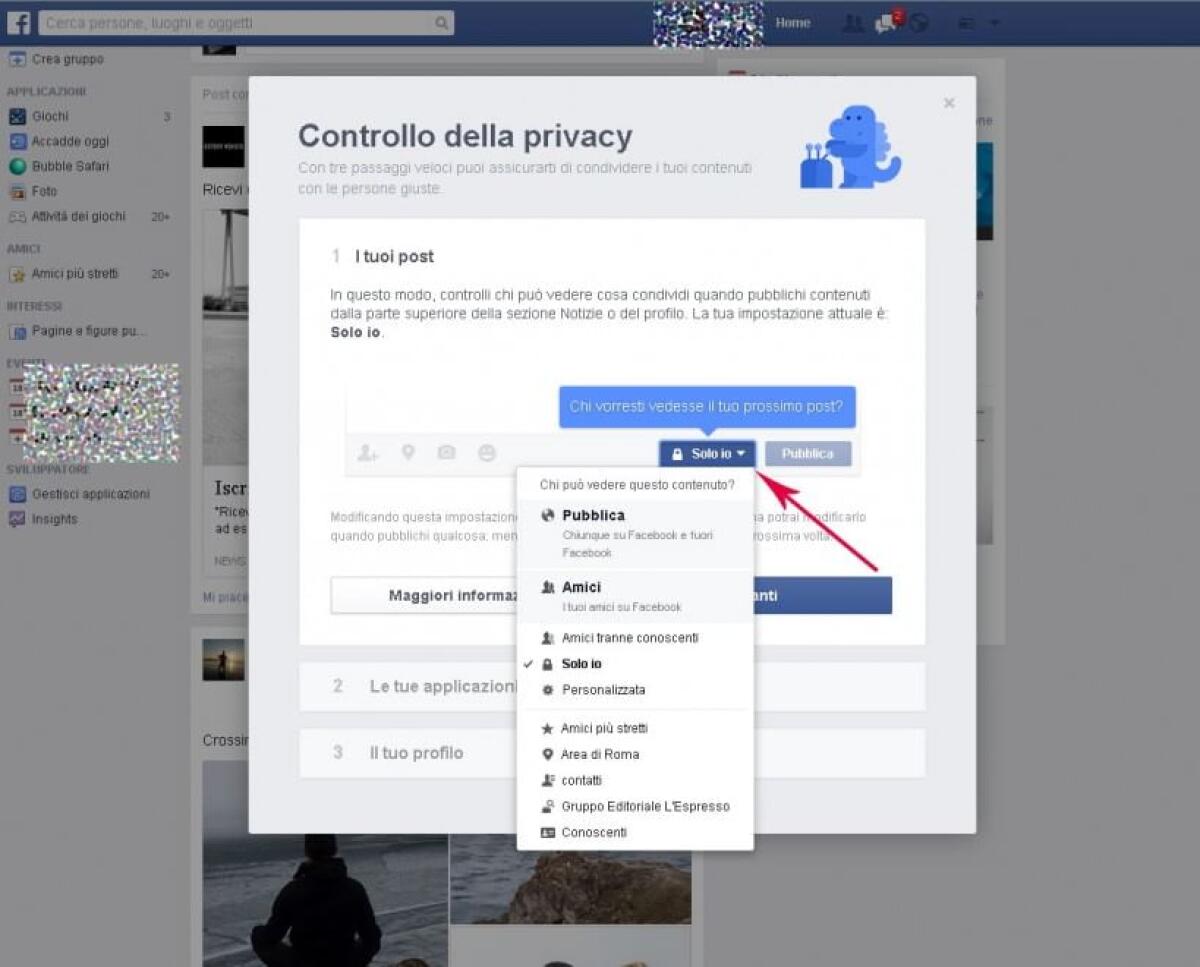Image resolution: width=1200 pixels, height=967 pixels.
Task: Select Amici più stretti audience list
Action: (607, 728)
